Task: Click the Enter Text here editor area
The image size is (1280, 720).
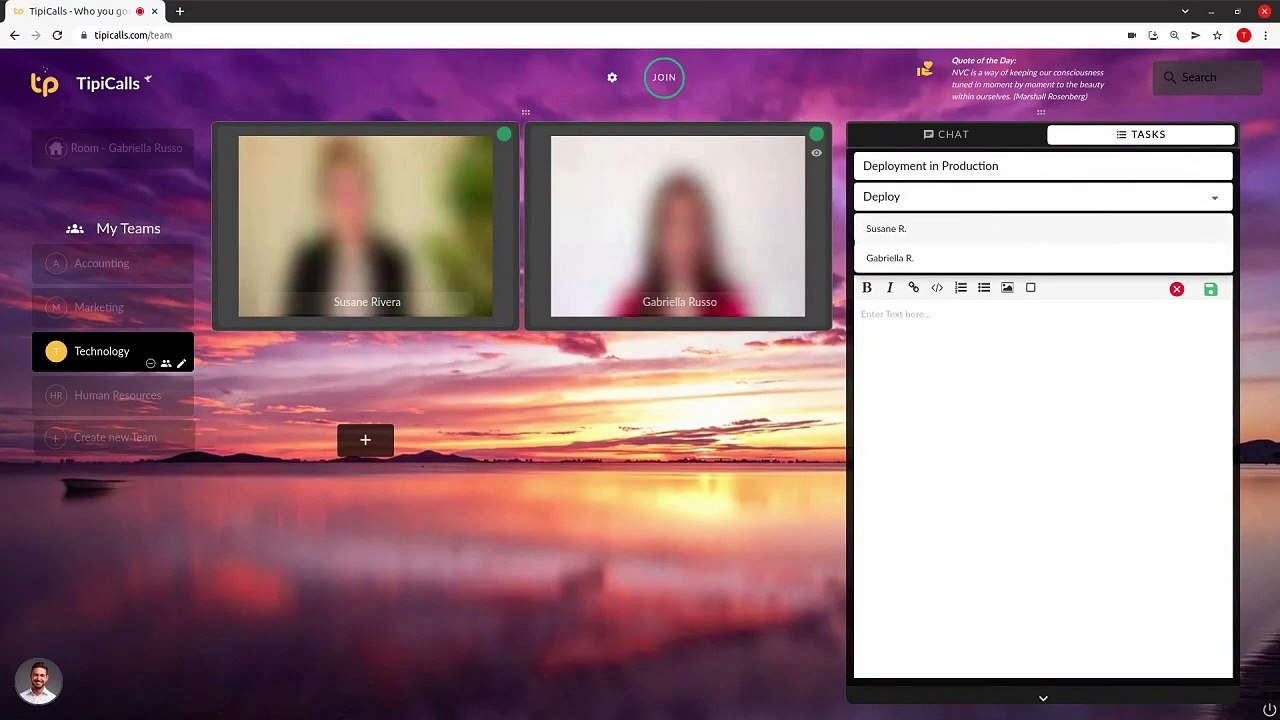Action: coord(1043,490)
